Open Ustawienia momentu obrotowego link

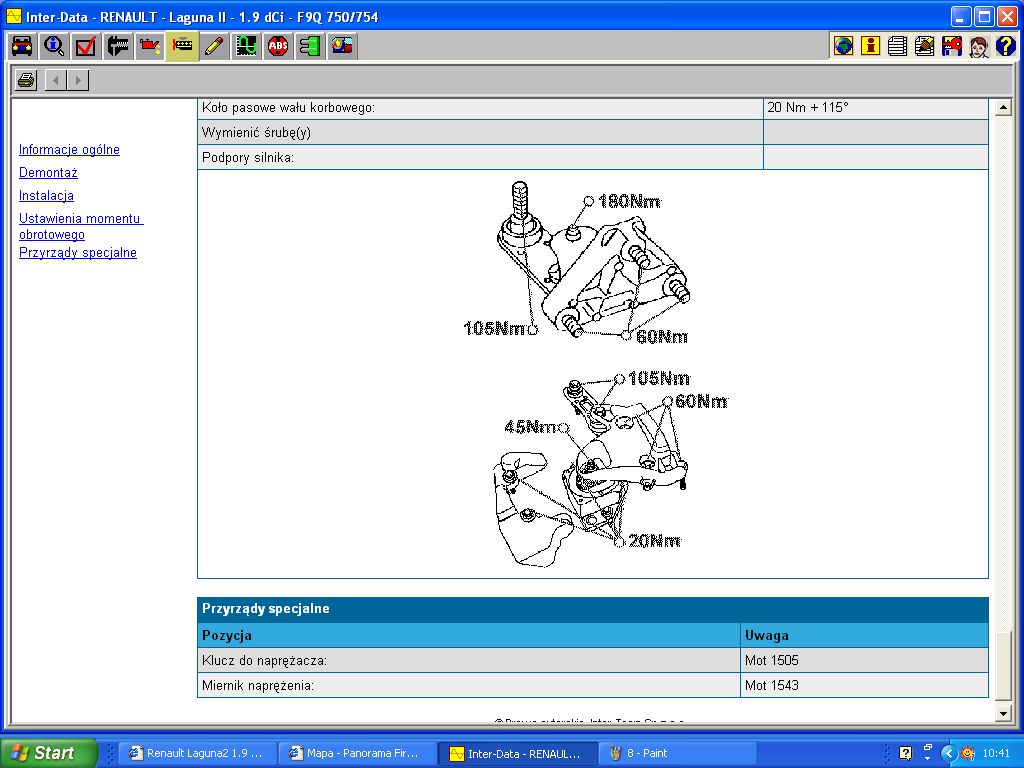[81, 226]
